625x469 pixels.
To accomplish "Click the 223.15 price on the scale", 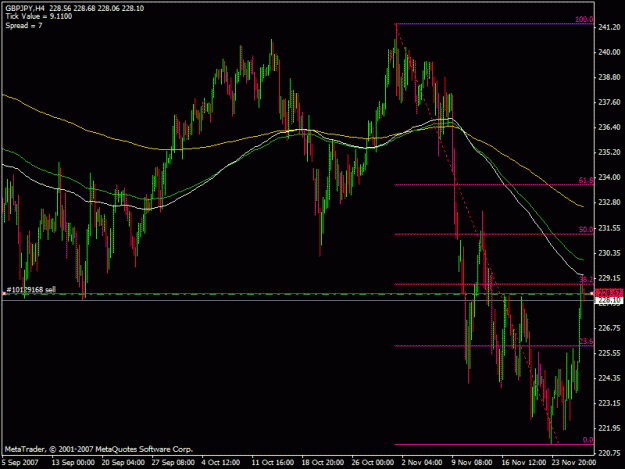I will point(609,403).
